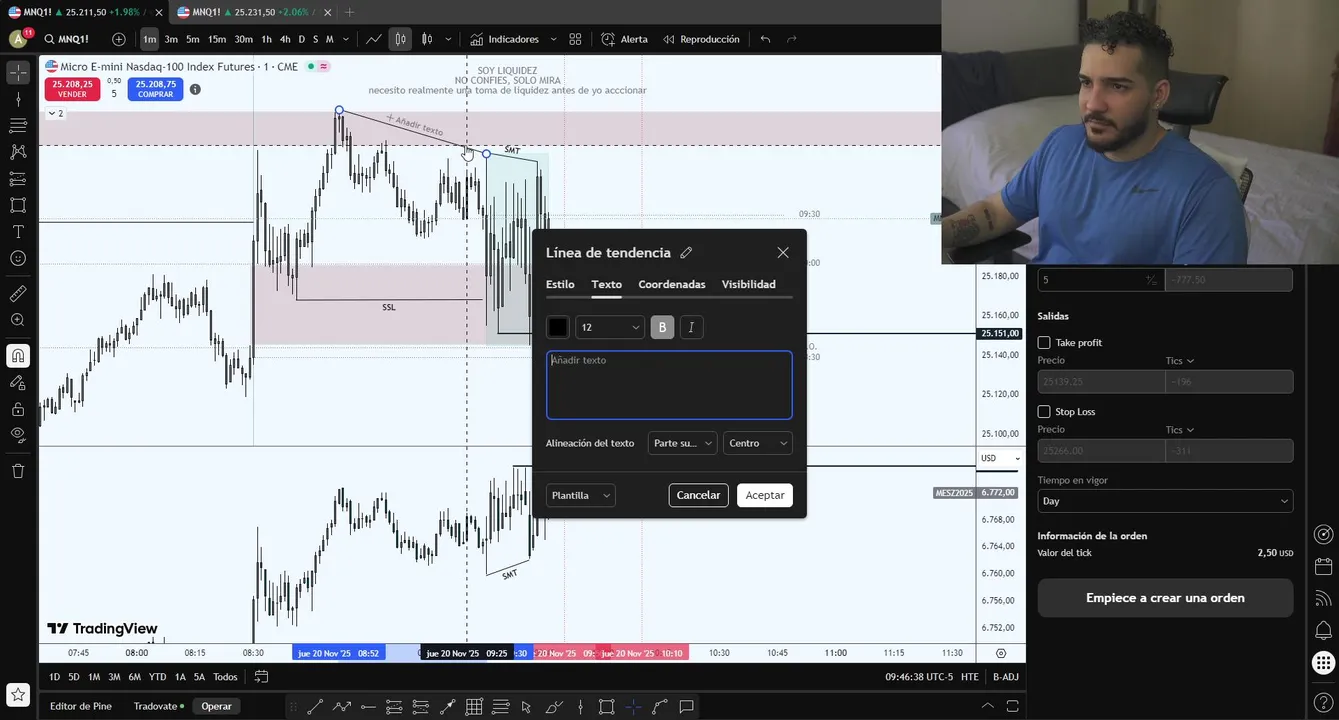
Task: Open the alerts bell in right sidebar
Action: coord(1323,630)
